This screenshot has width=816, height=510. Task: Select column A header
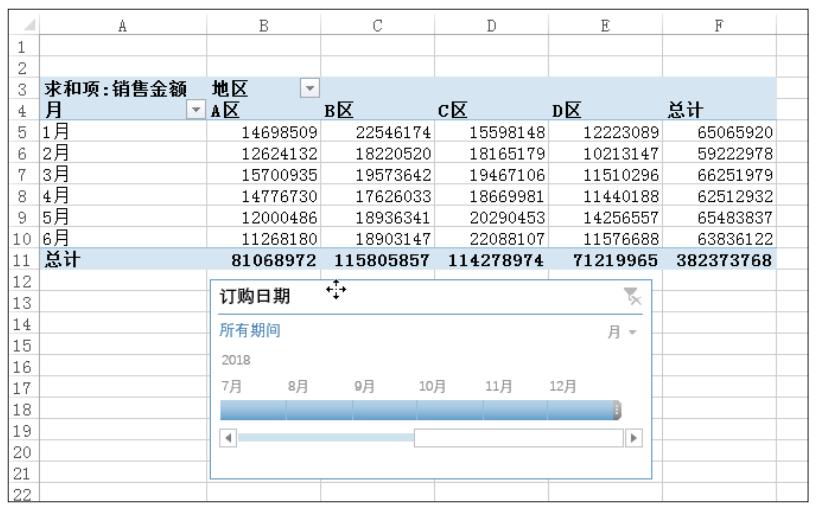click(x=123, y=25)
